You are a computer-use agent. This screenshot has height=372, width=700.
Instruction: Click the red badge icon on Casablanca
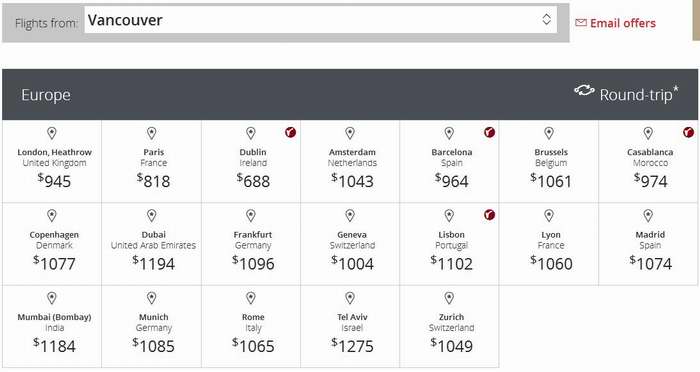click(x=688, y=132)
